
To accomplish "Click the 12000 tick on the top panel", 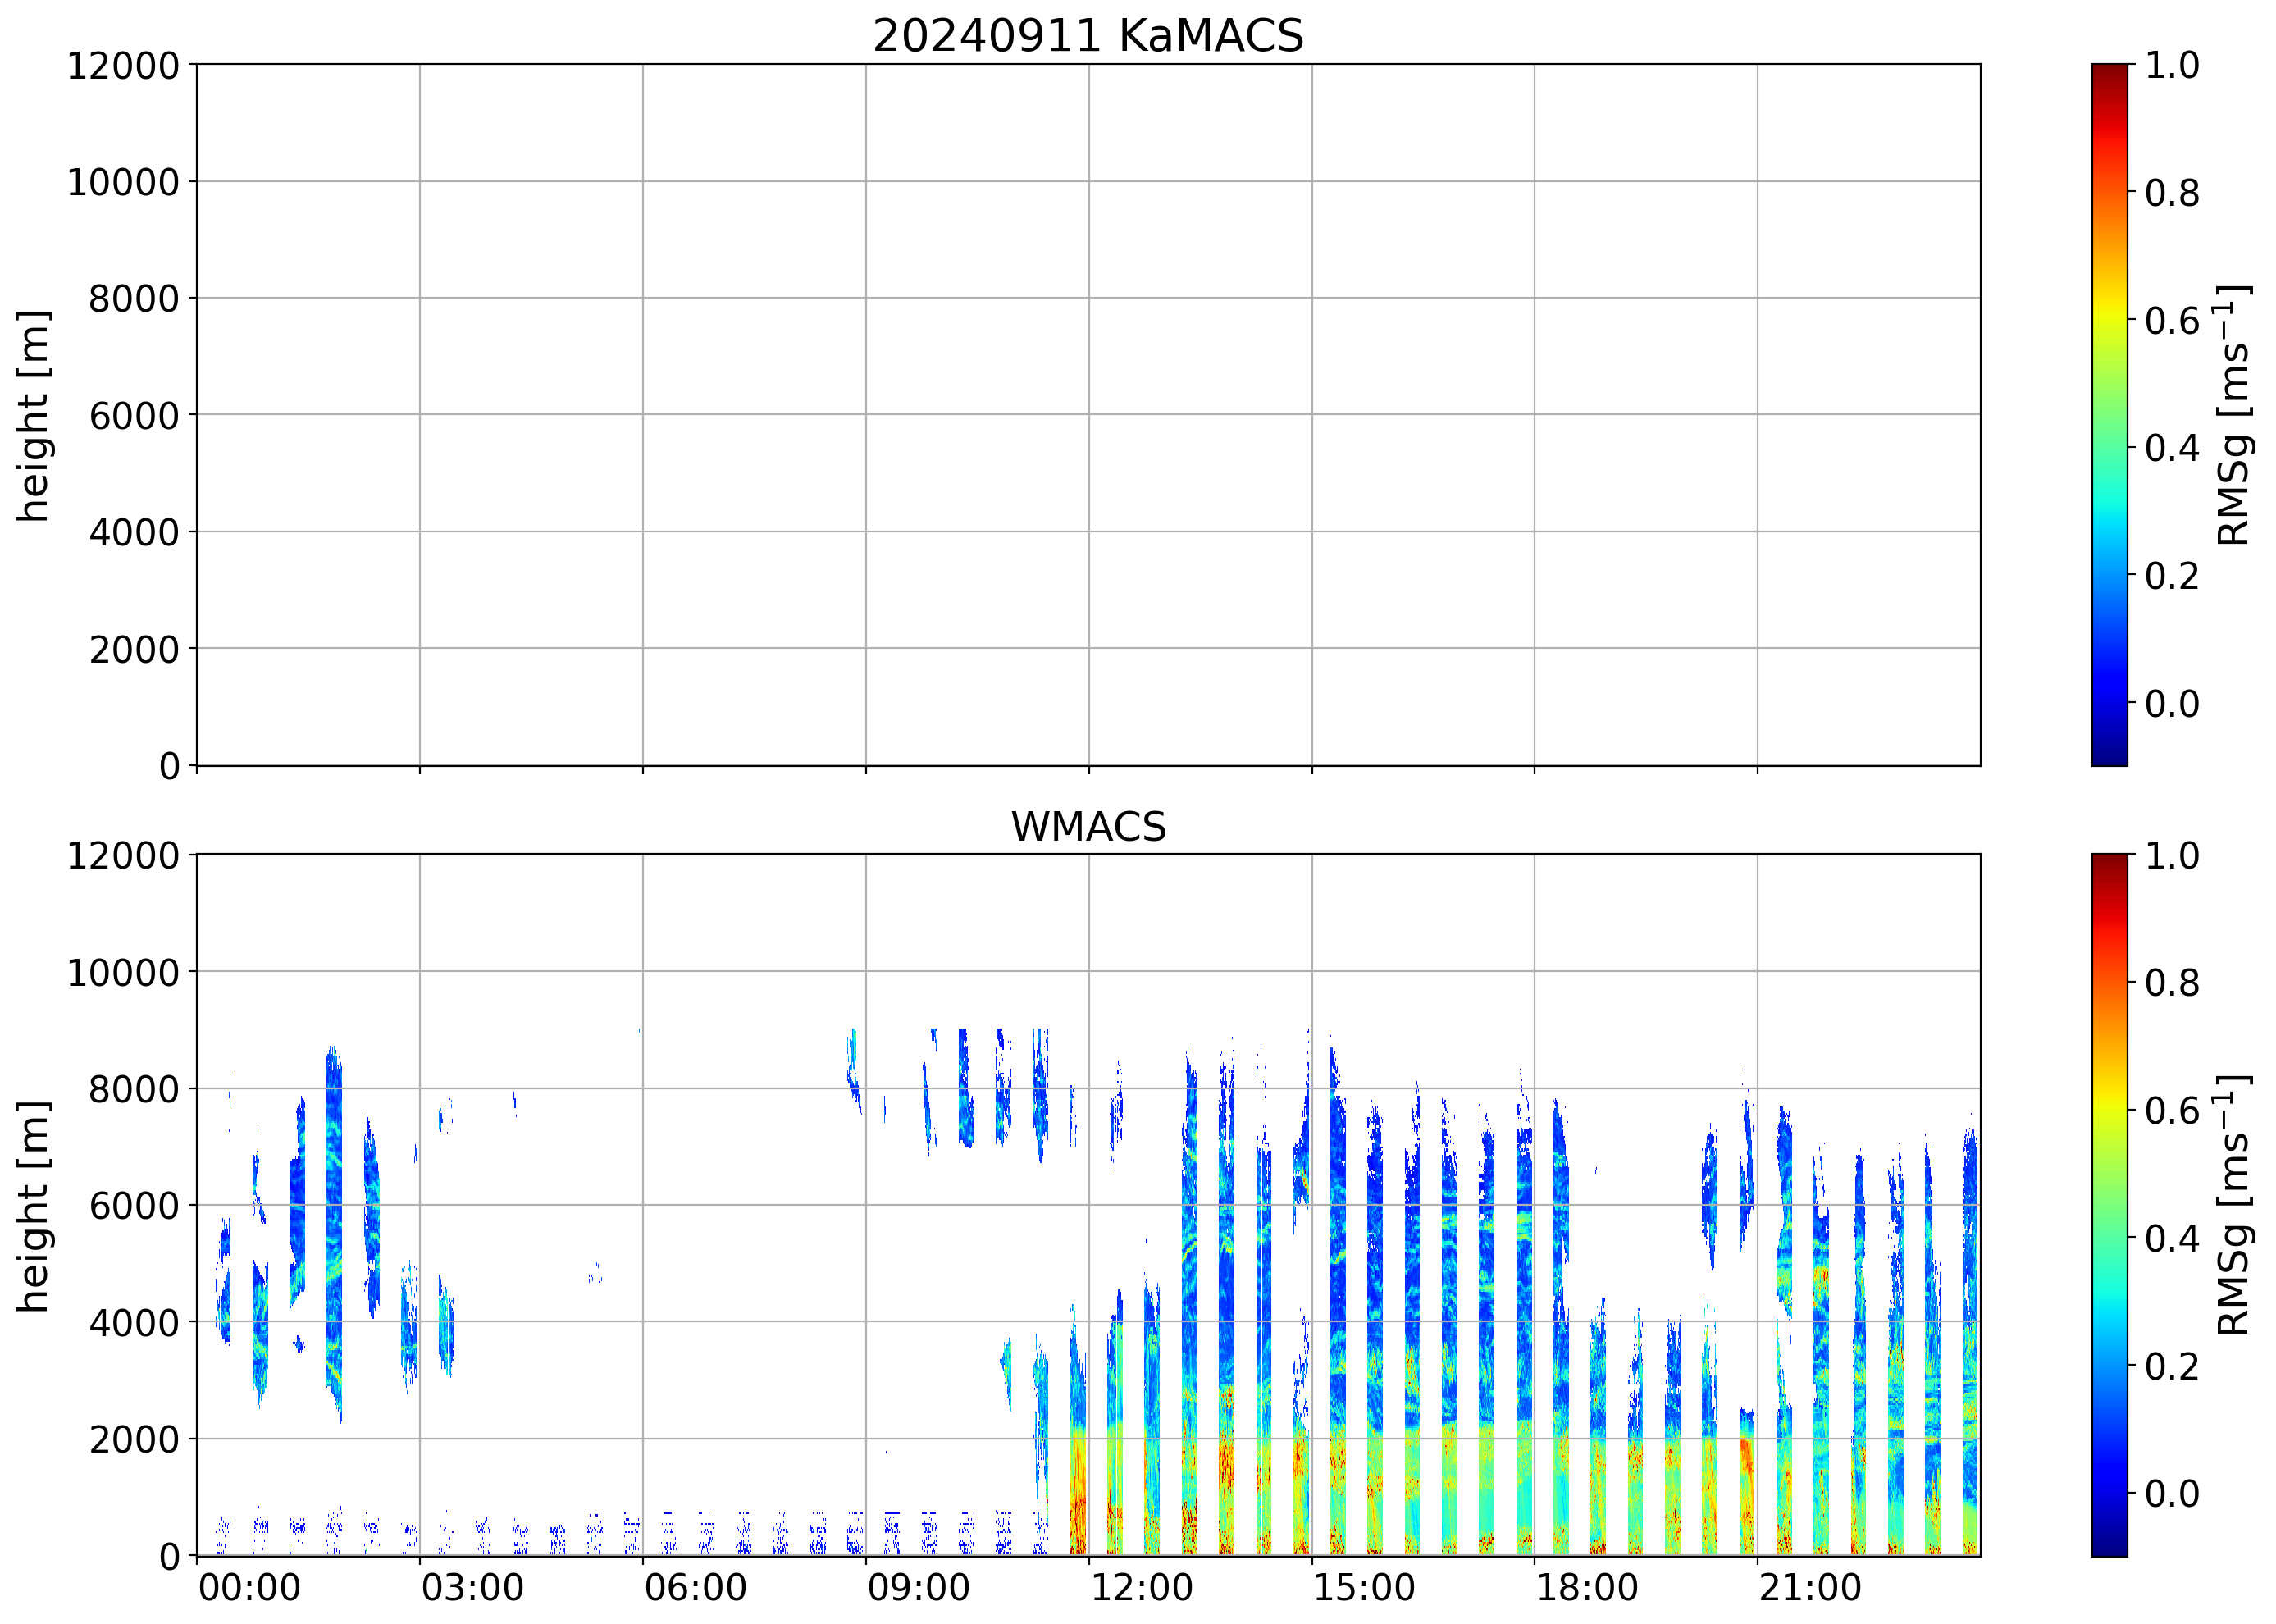I will point(122,66).
